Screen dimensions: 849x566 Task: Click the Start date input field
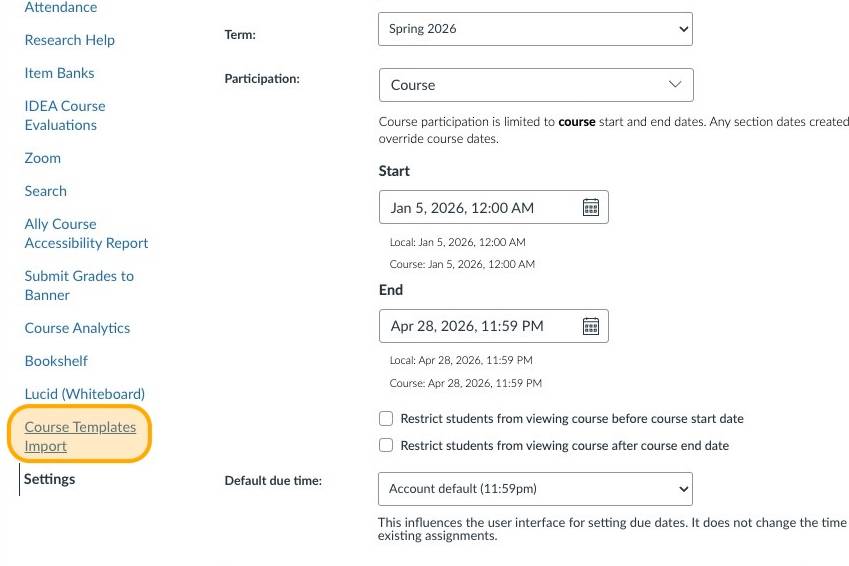coord(494,207)
